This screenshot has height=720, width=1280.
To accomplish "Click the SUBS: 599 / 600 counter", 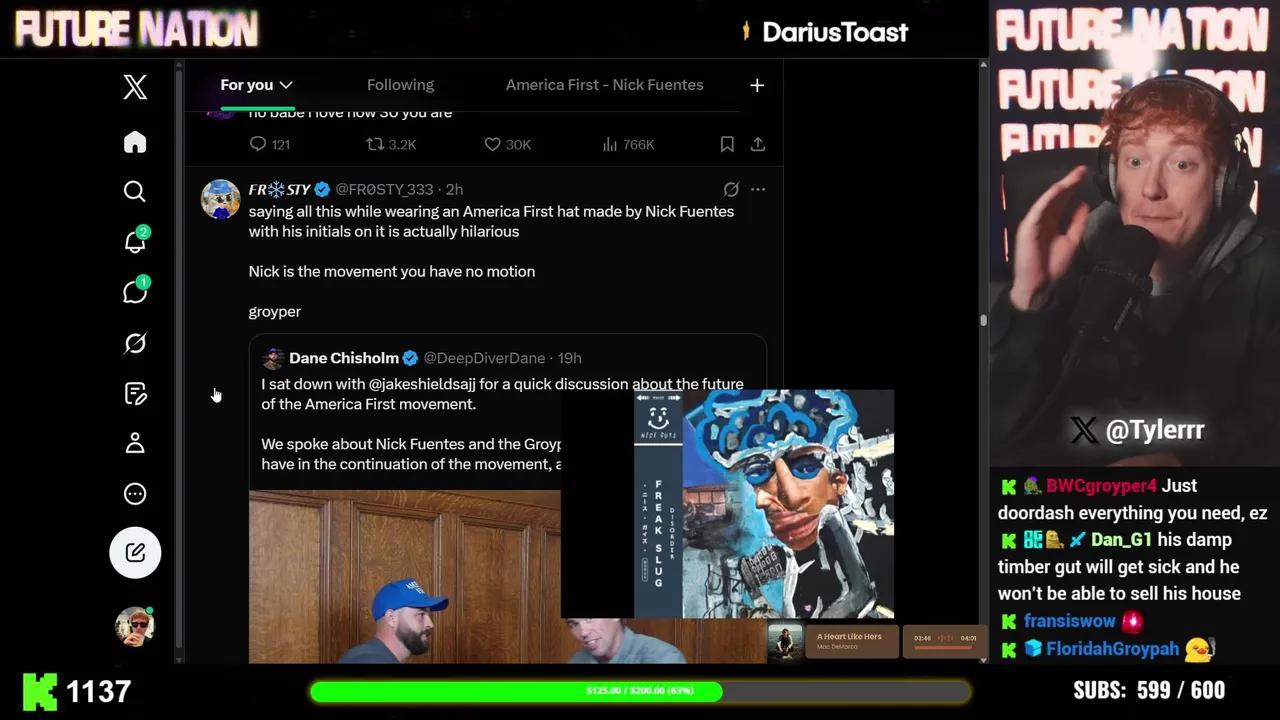I will tap(1149, 691).
